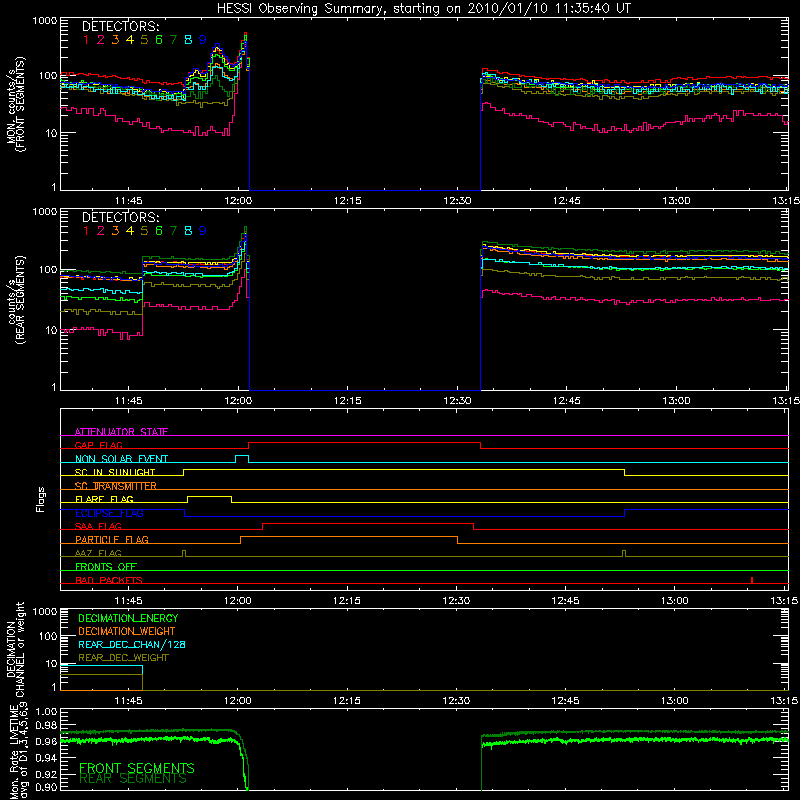
Task: Select blue detector 9 in front segments legend
Action: (x=203, y=40)
